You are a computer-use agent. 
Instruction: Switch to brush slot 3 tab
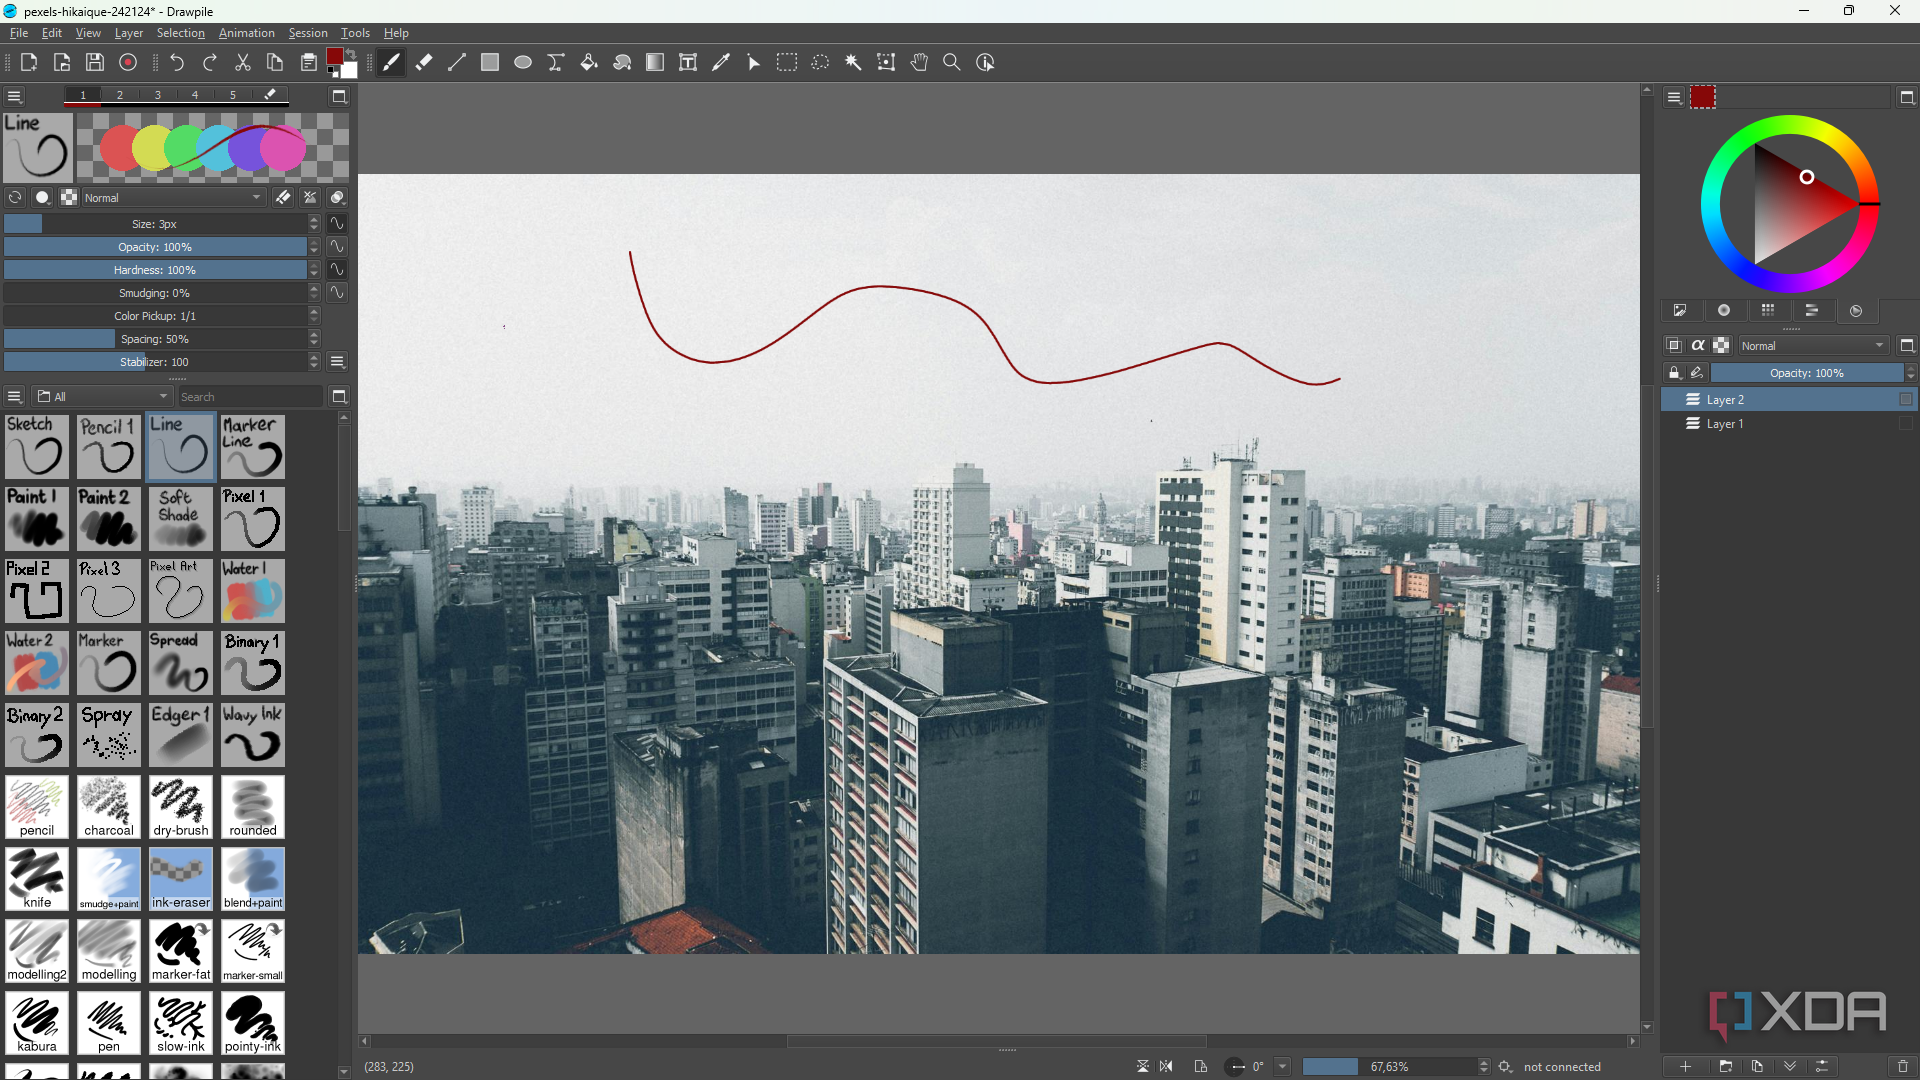(158, 95)
